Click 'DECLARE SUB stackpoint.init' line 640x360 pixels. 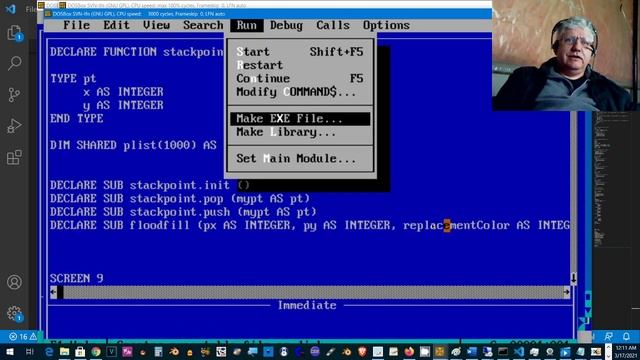point(149,185)
